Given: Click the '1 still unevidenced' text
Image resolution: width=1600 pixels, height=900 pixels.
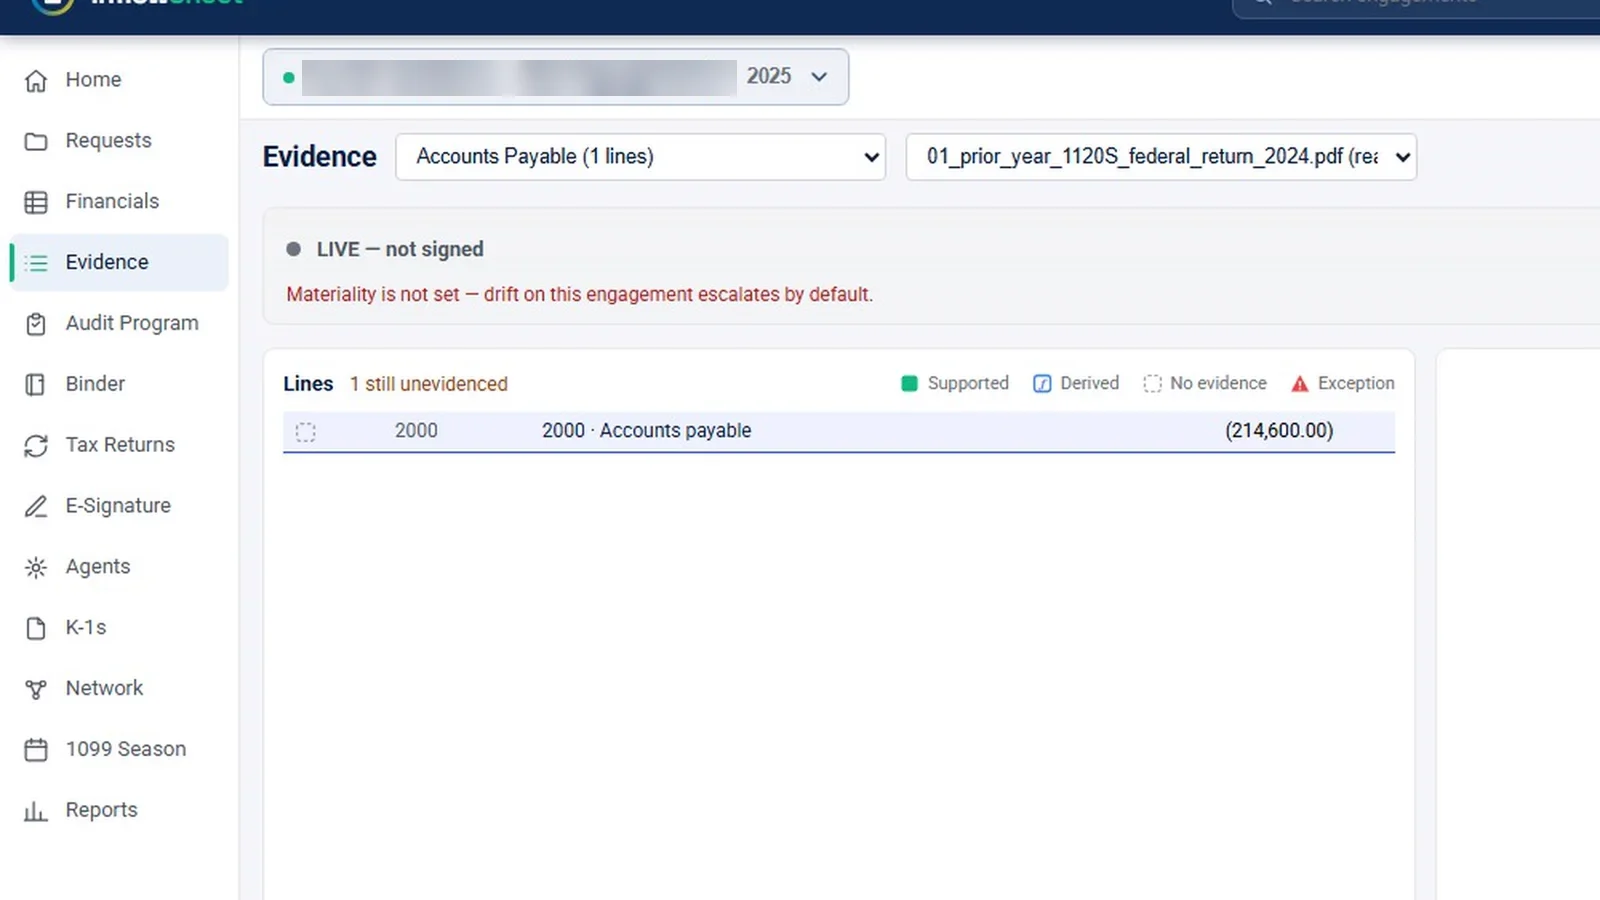Looking at the screenshot, I should pyautogui.click(x=429, y=384).
